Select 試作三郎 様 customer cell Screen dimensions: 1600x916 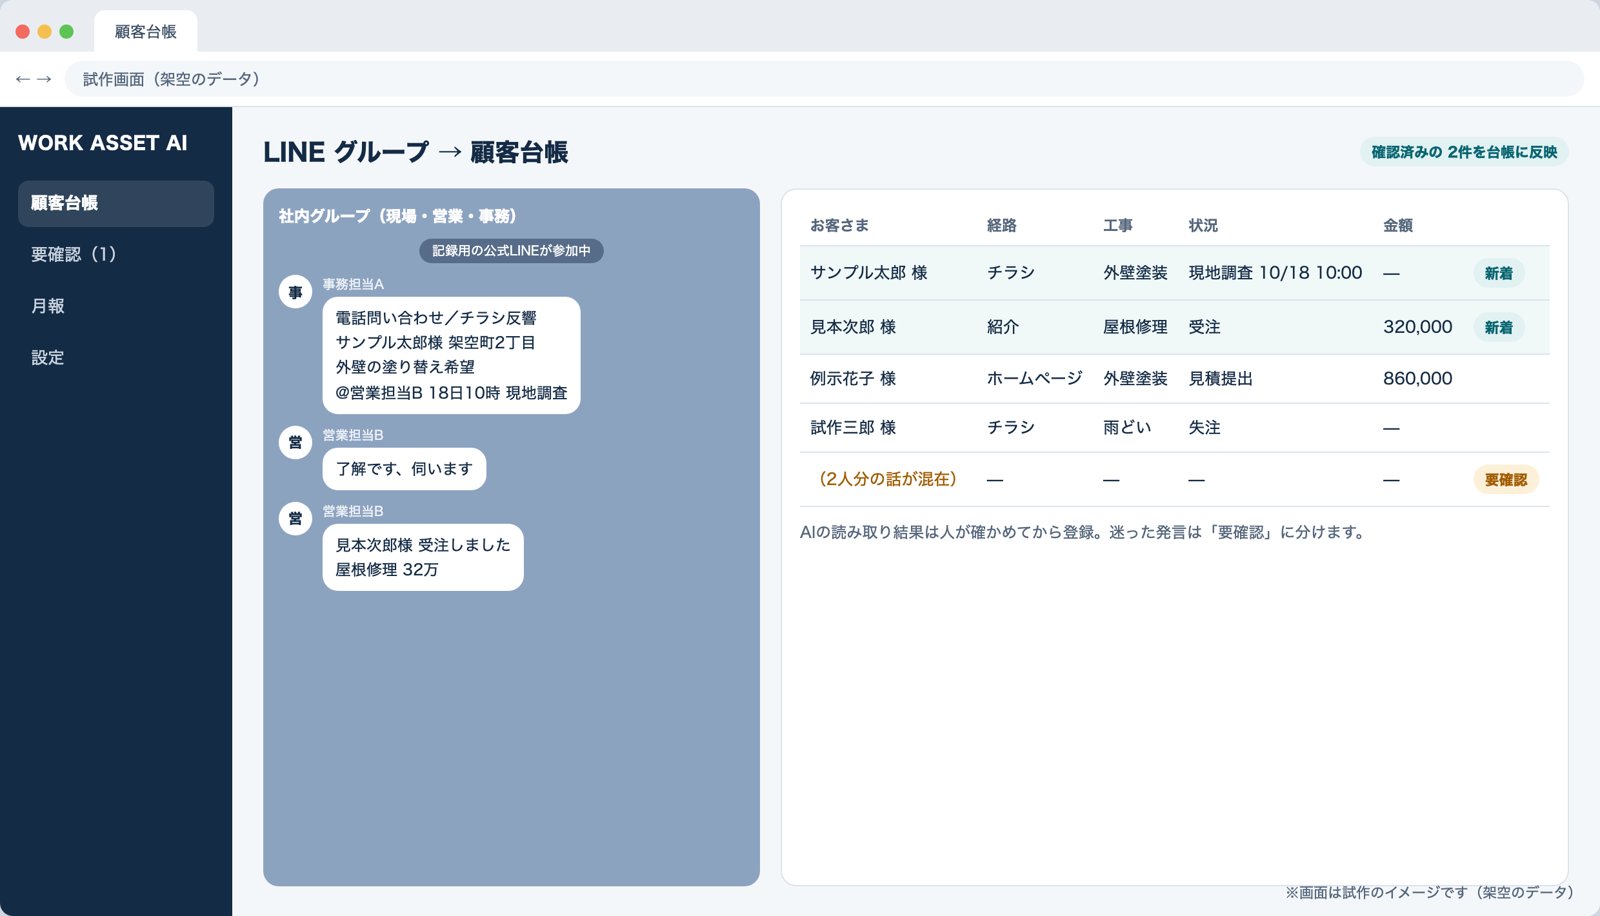(x=853, y=428)
